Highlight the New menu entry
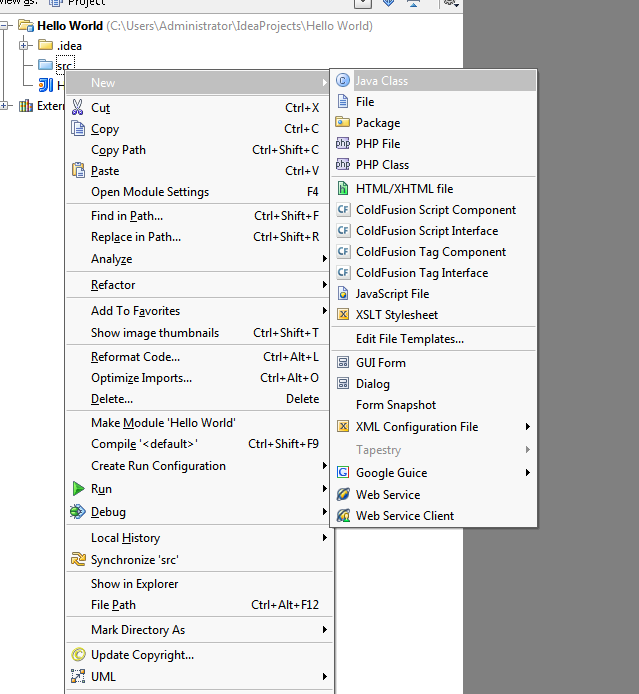This screenshot has width=639, height=694. [198, 82]
